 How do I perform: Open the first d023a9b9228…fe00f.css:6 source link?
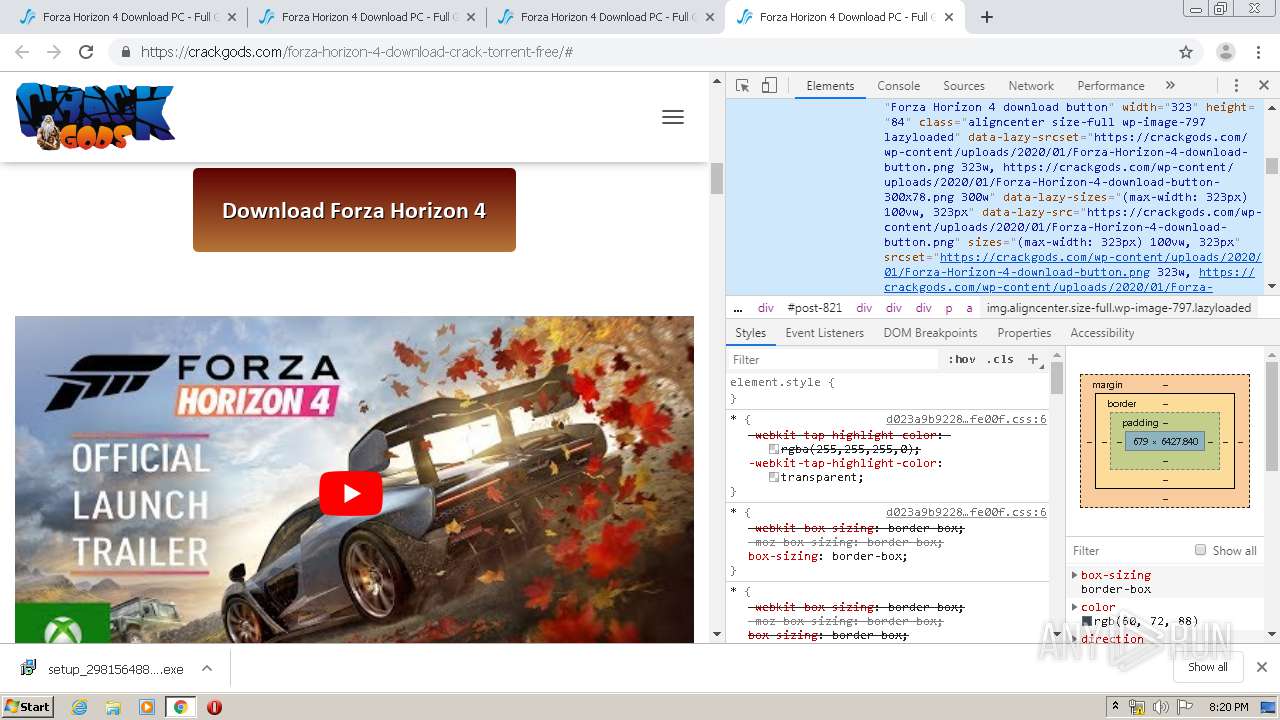click(x=966, y=420)
